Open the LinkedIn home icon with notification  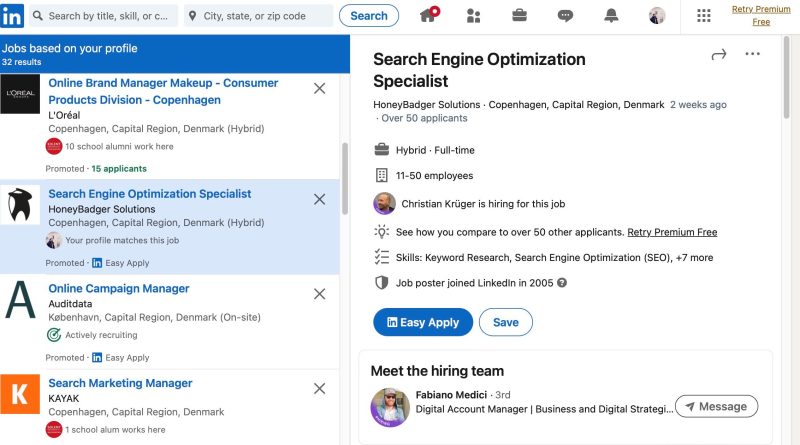pos(429,15)
